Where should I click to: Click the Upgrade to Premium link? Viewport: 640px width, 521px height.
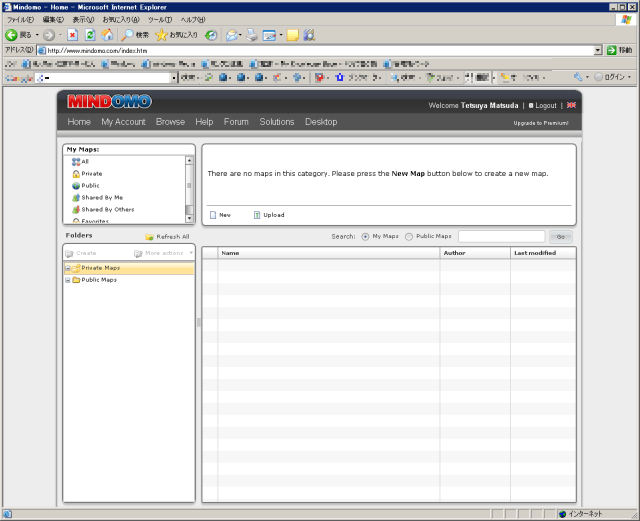pos(540,123)
